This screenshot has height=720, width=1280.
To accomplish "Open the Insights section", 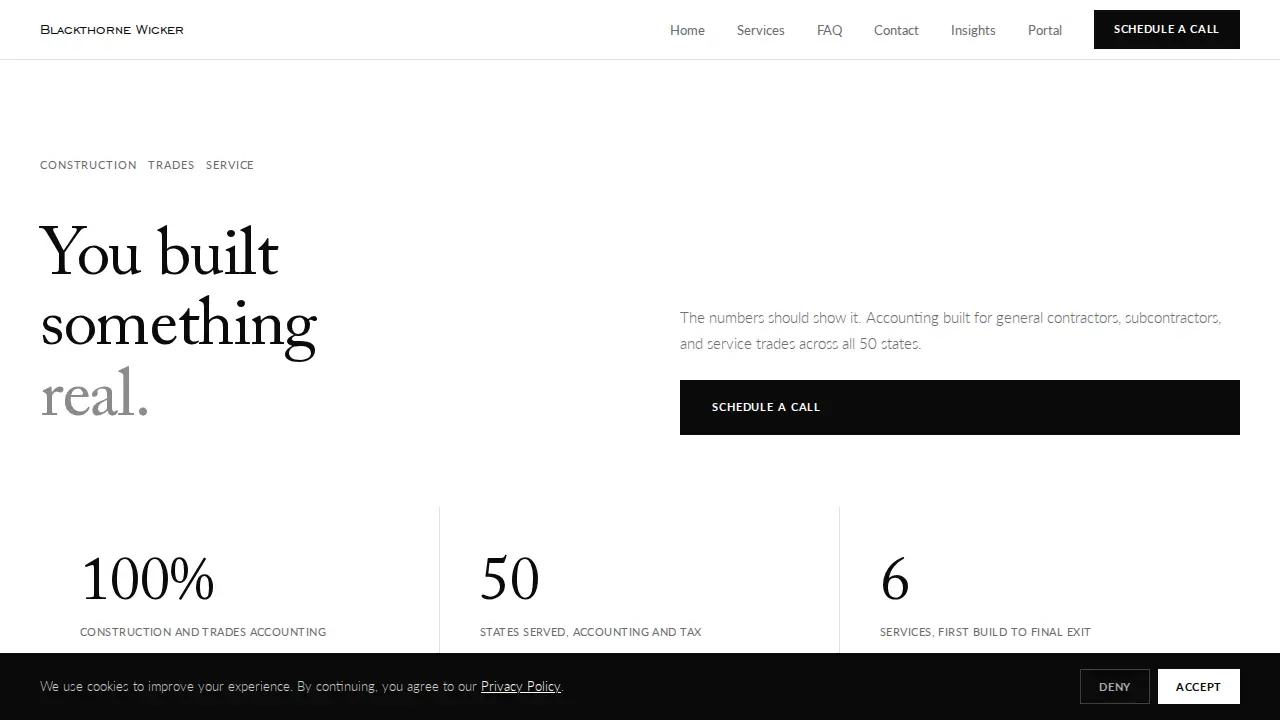I will point(973,30).
